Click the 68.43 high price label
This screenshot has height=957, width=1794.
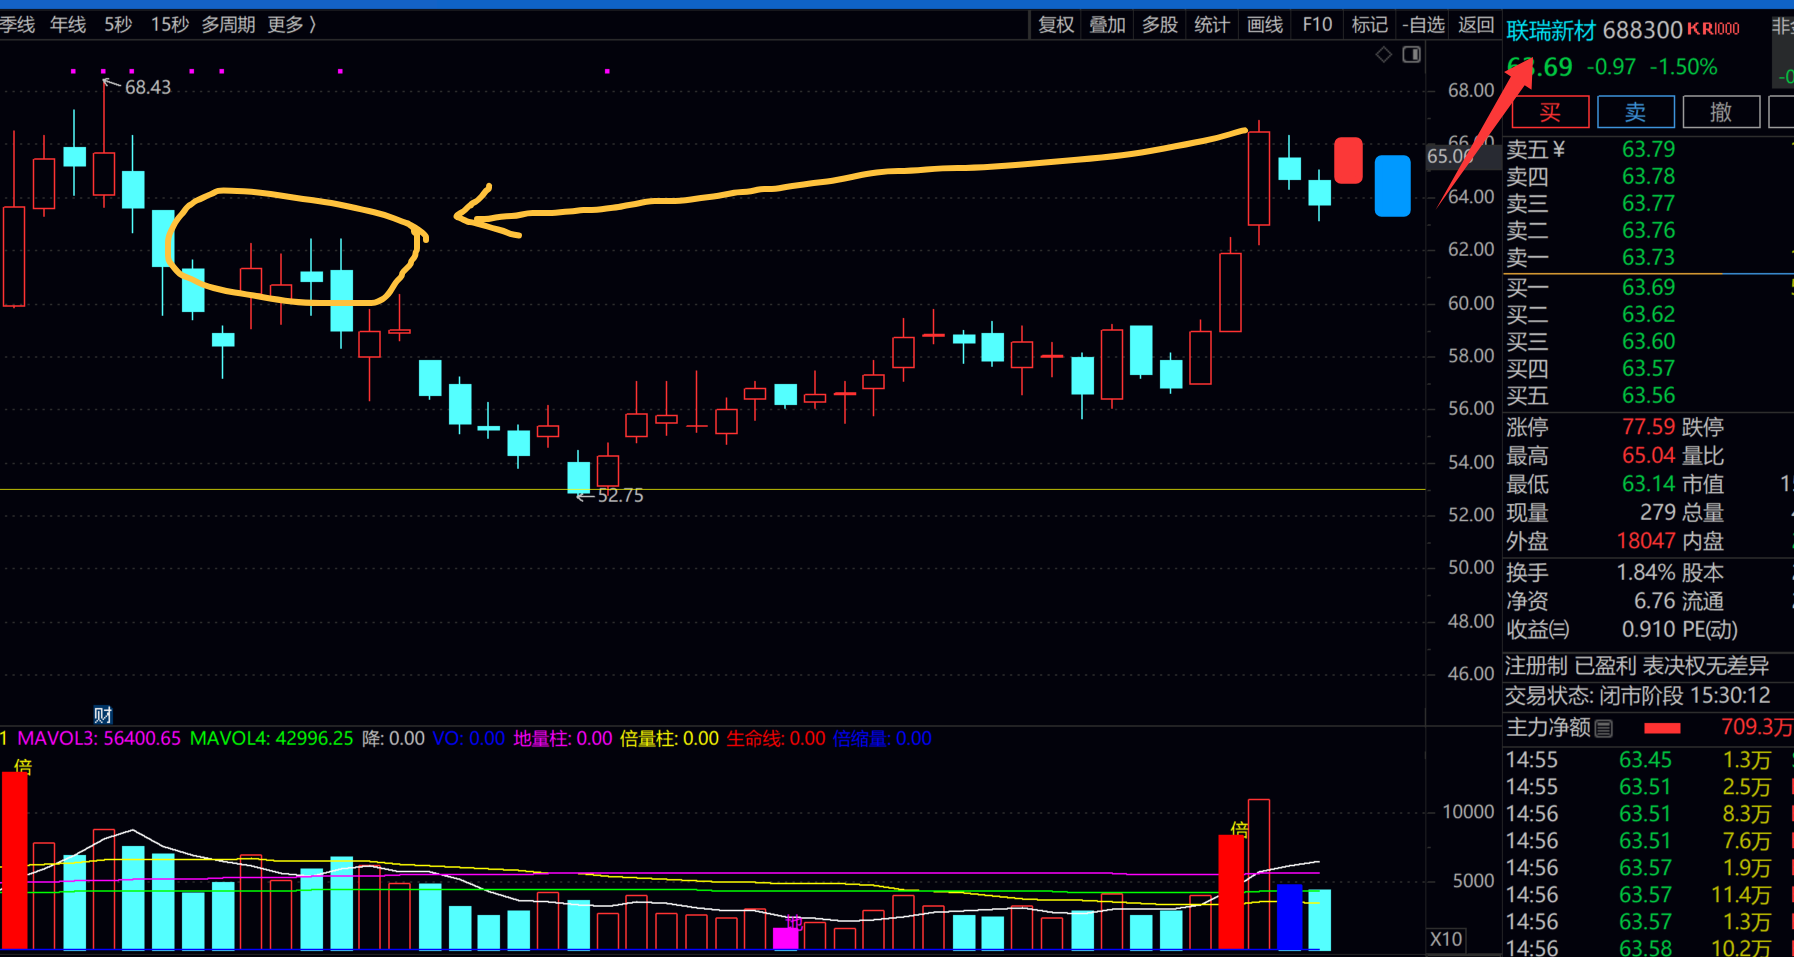147,88
